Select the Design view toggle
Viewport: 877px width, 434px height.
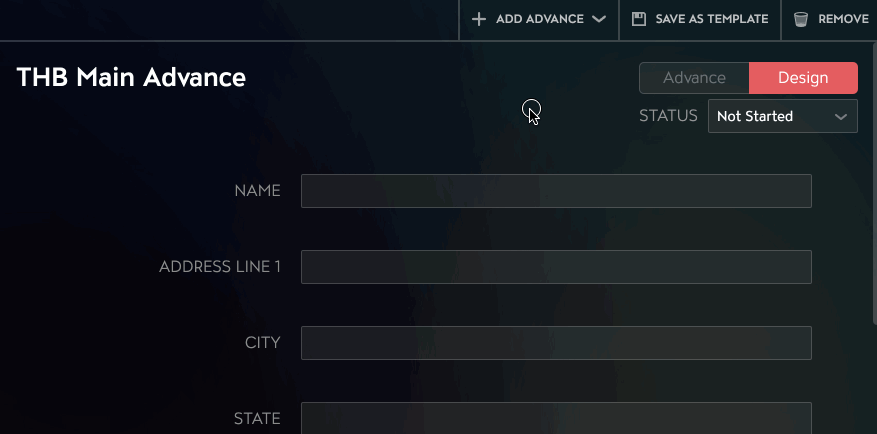pyautogui.click(x=803, y=78)
